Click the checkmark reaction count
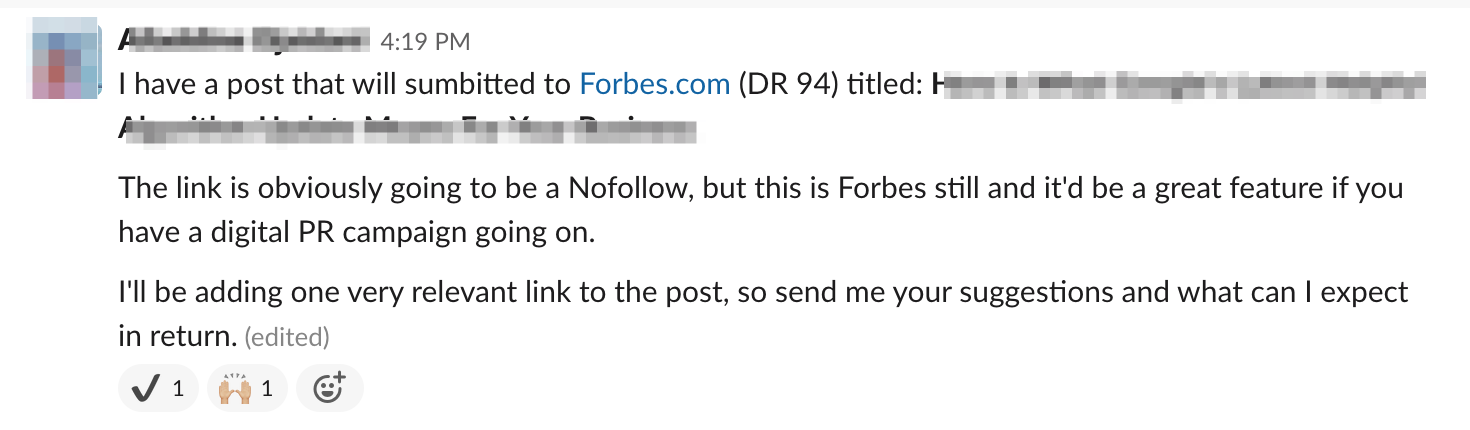Viewport: 1470px width, 430px height. pos(178,388)
